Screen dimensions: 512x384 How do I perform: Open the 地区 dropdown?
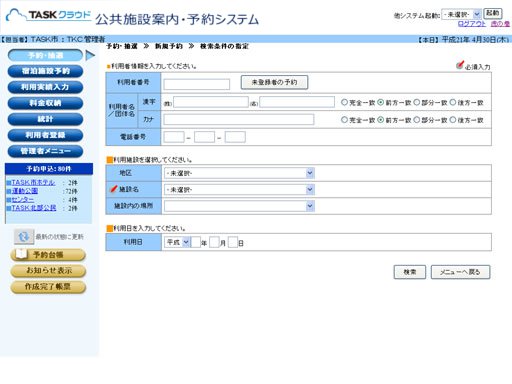tap(239, 173)
